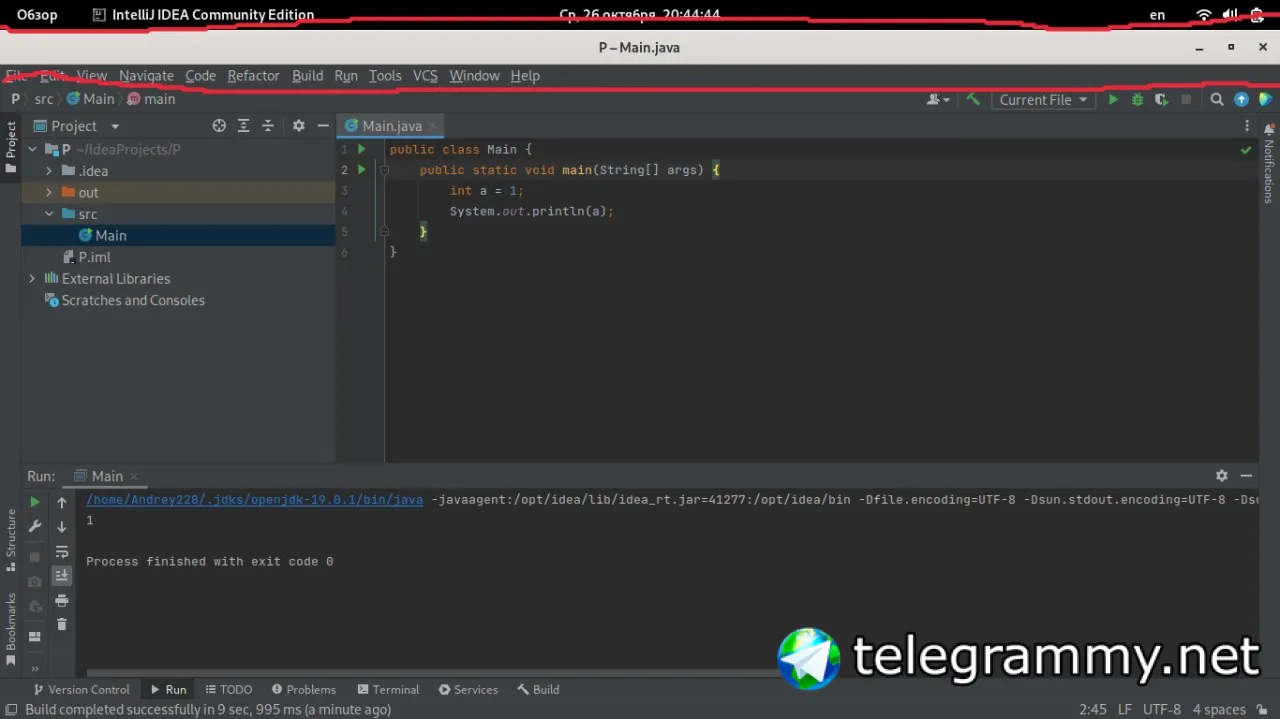Screen dimensions: 1280x719
Task: Toggle soft-wrap in Run console
Action: [x=62, y=552]
